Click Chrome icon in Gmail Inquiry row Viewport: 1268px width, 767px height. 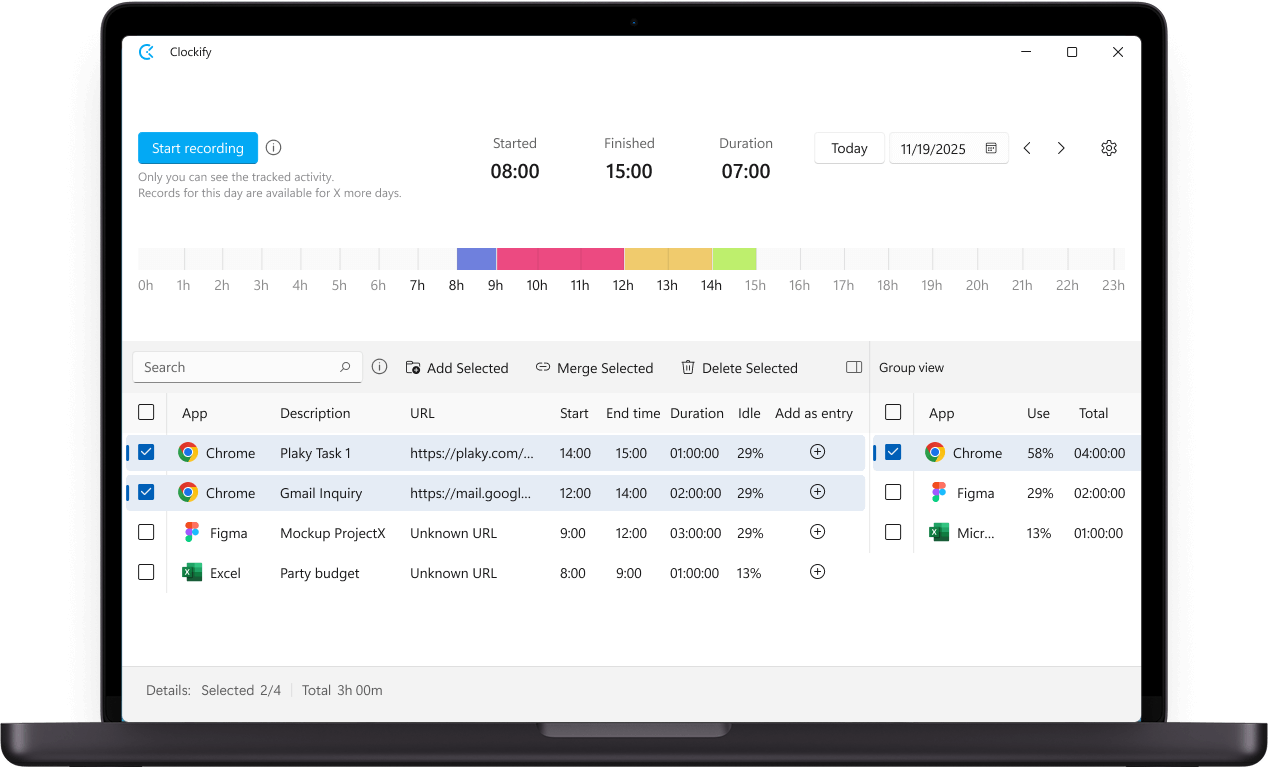(x=188, y=492)
